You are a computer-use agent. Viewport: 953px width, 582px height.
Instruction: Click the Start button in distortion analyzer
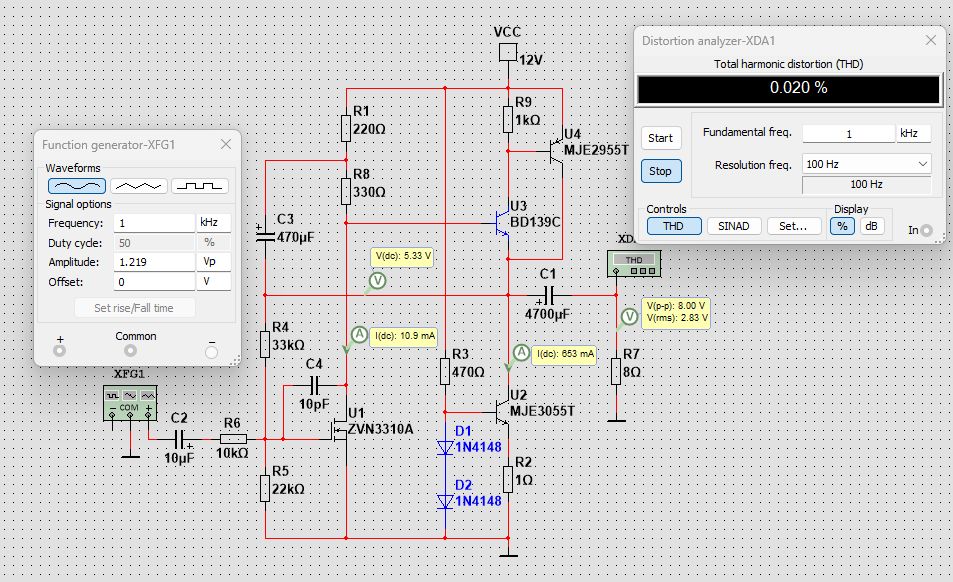pyautogui.click(x=661, y=138)
